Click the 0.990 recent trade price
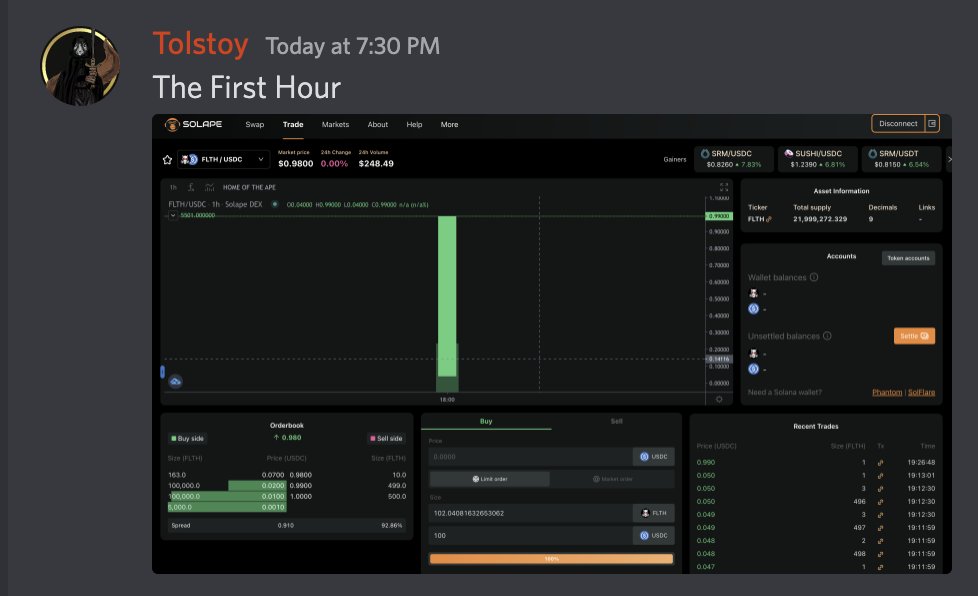Screen dimensions: 978x596 point(705,463)
